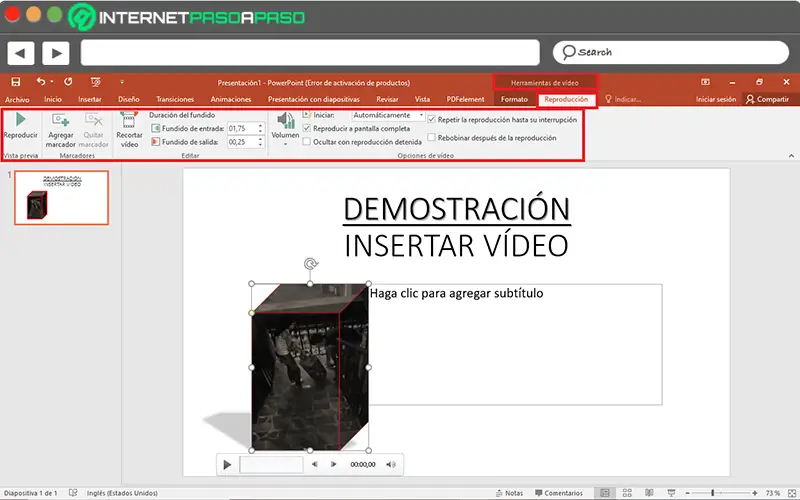Viewport: 800px width, 500px height.
Task: Play the video using the player bar
Action: click(227, 464)
